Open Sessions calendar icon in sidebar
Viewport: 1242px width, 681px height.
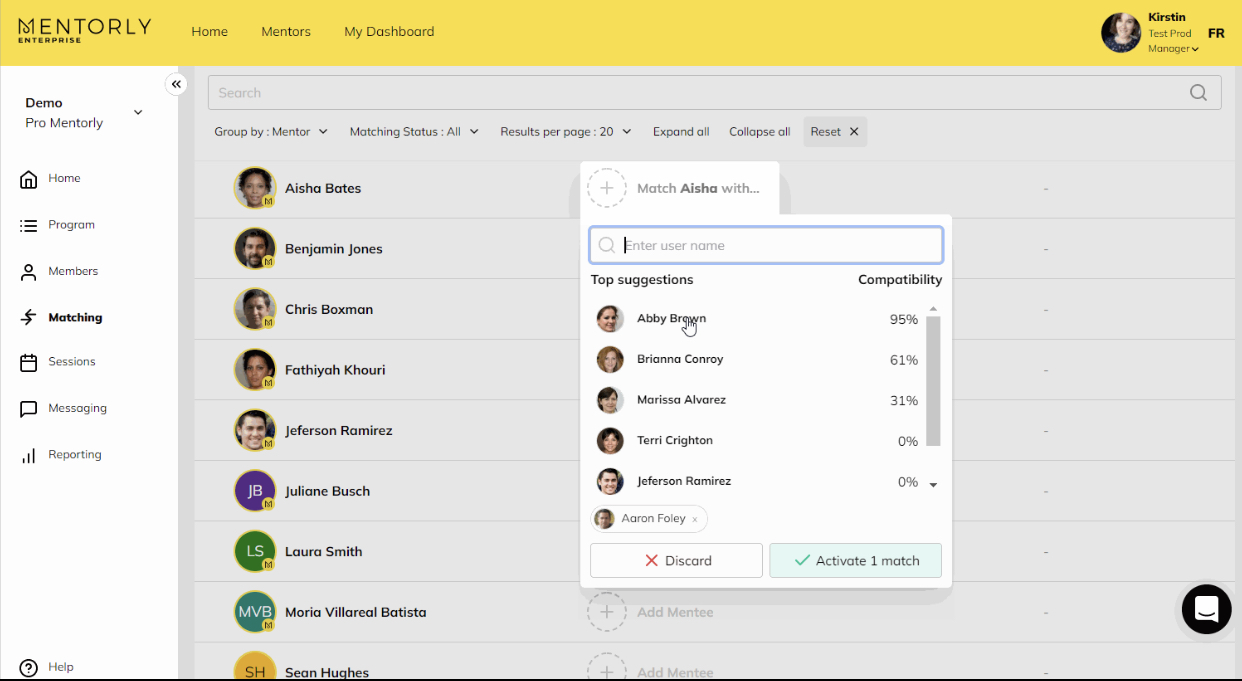coord(29,362)
